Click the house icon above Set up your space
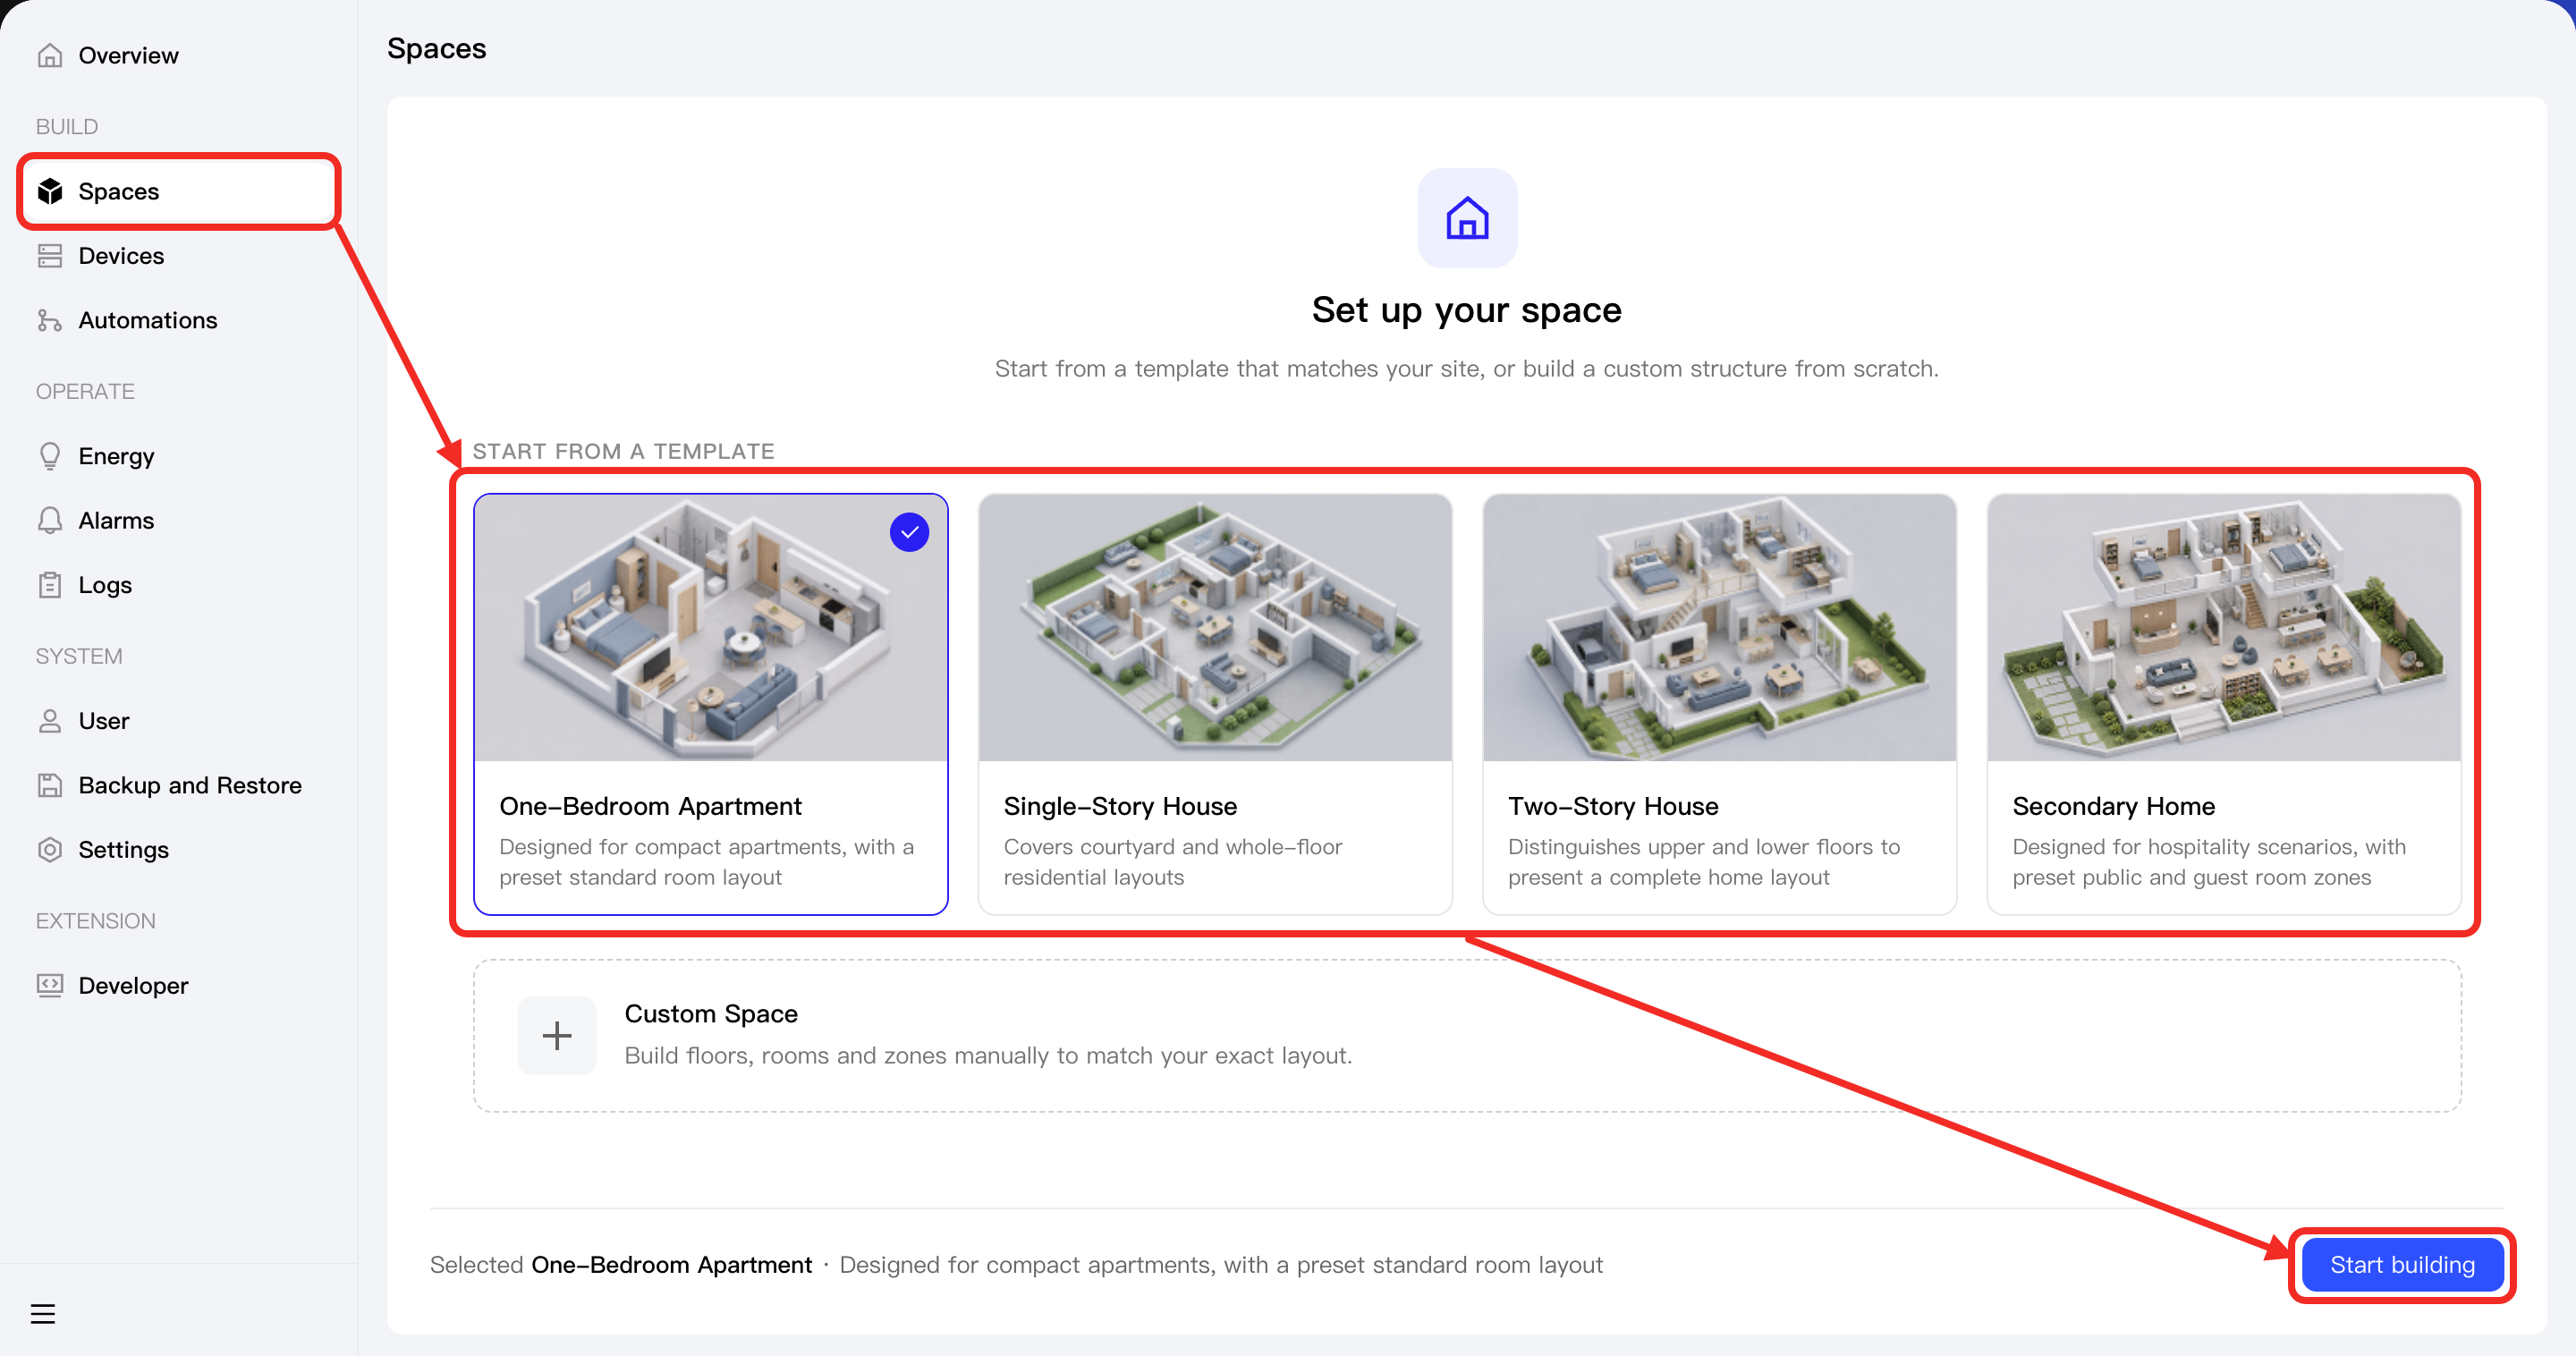Image resolution: width=2576 pixels, height=1356 pixels. tap(1467, 218)
